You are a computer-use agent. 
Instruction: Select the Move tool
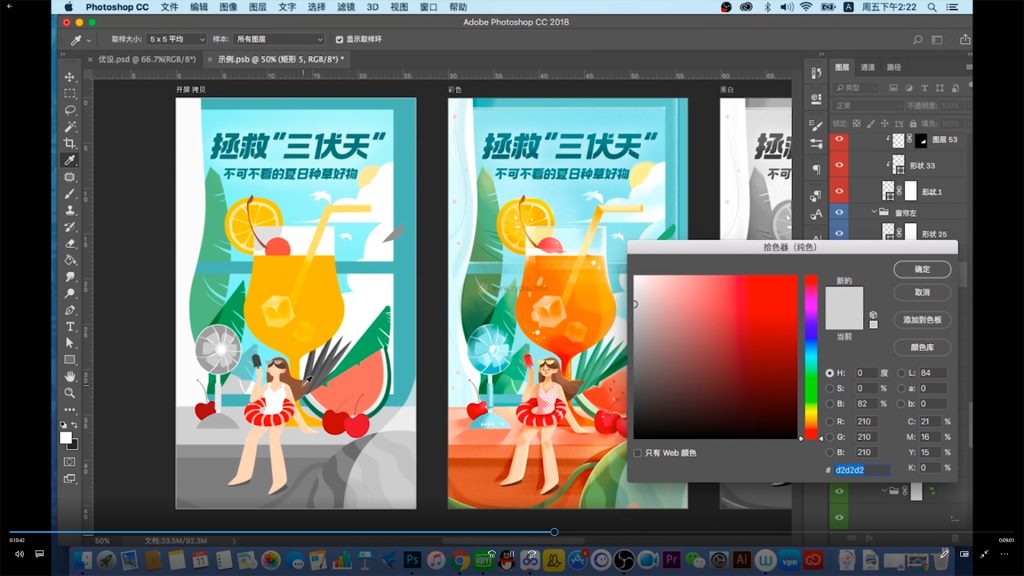pyautogui.click(x=70, y=77)
